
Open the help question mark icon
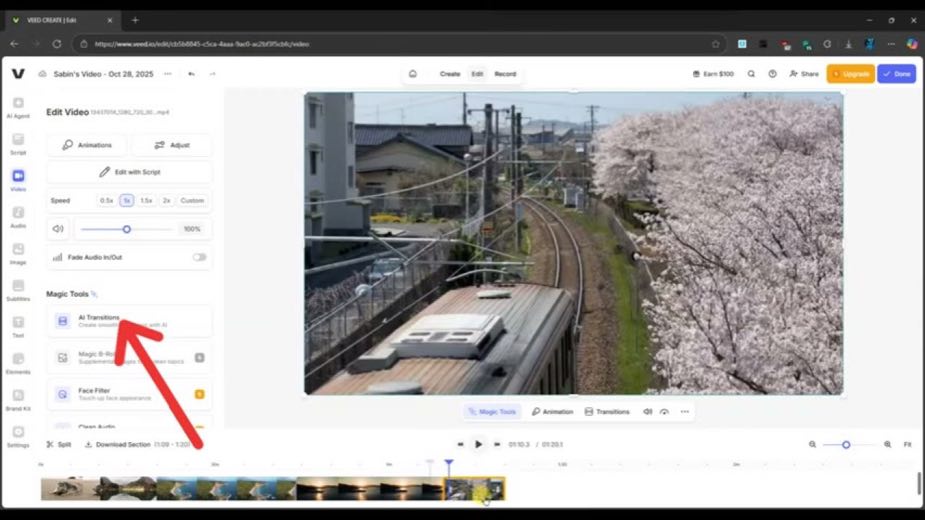click(772, 74)
